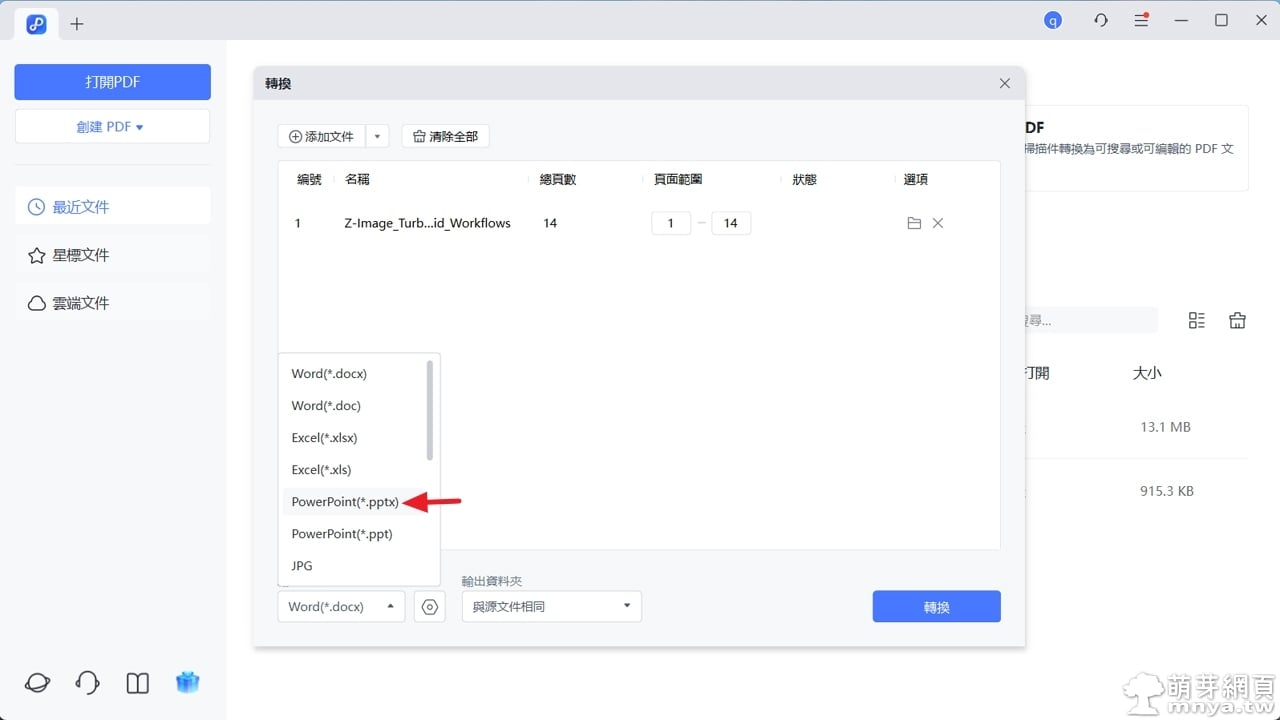The image size is (1280, 720).
Task: Select PowerPoint(*.pptx) from format list
Action: click(x=345, y=502)
